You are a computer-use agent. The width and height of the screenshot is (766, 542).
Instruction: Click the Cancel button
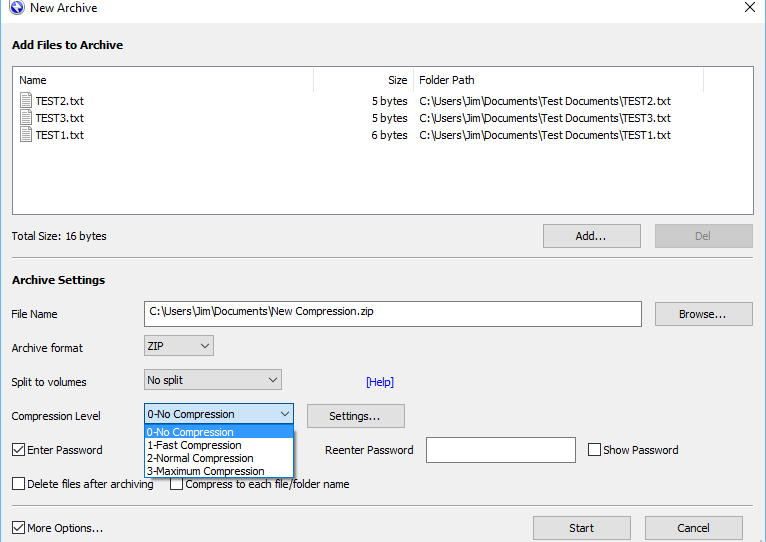pos(694,528)
